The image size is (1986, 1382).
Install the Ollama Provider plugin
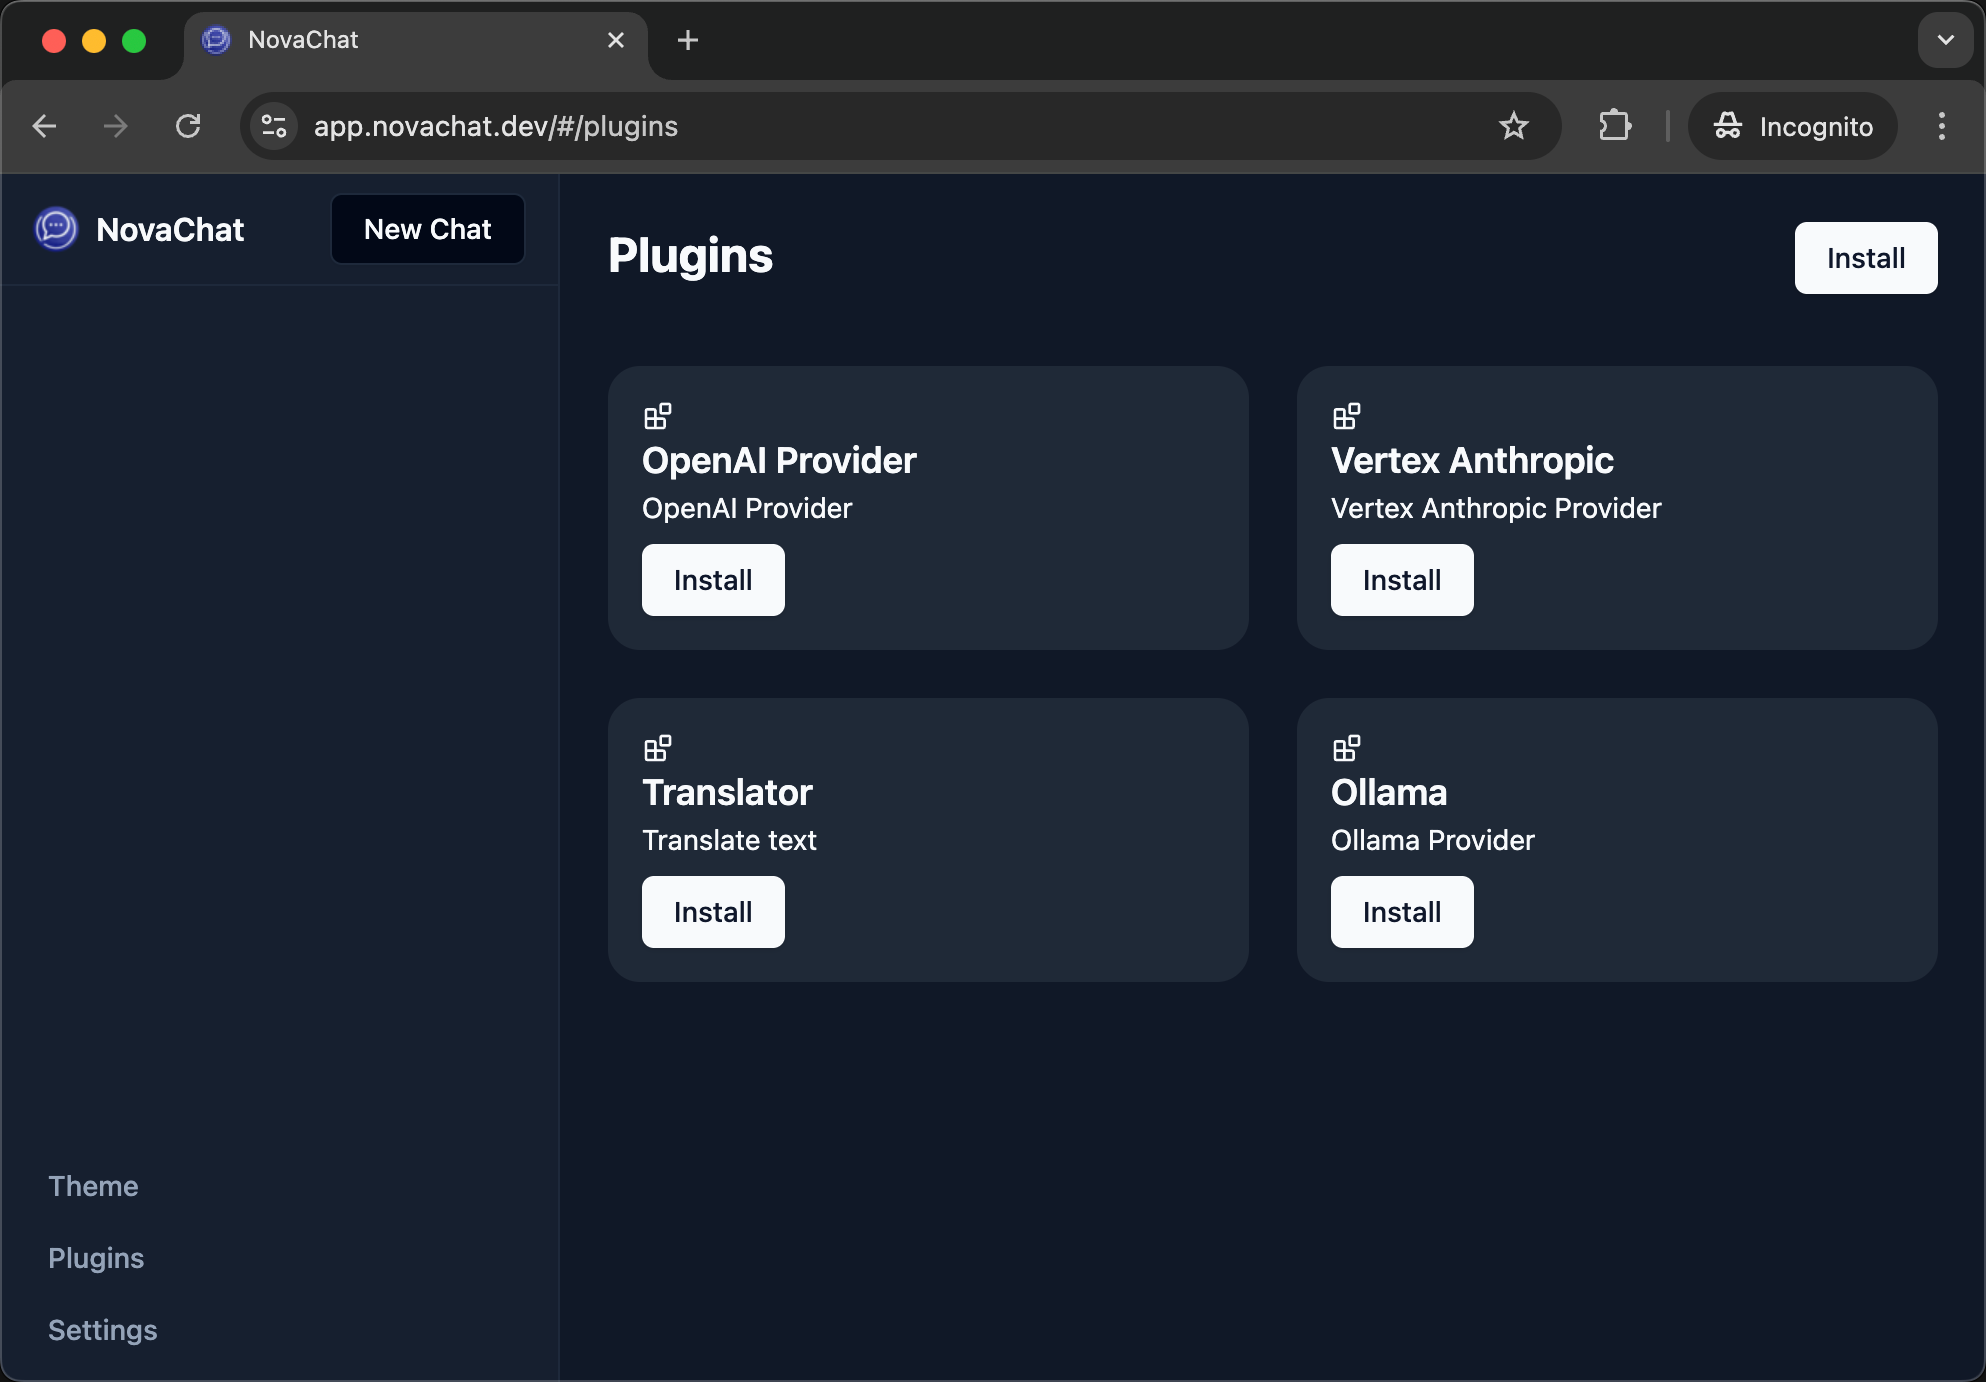pos(1402,911)
